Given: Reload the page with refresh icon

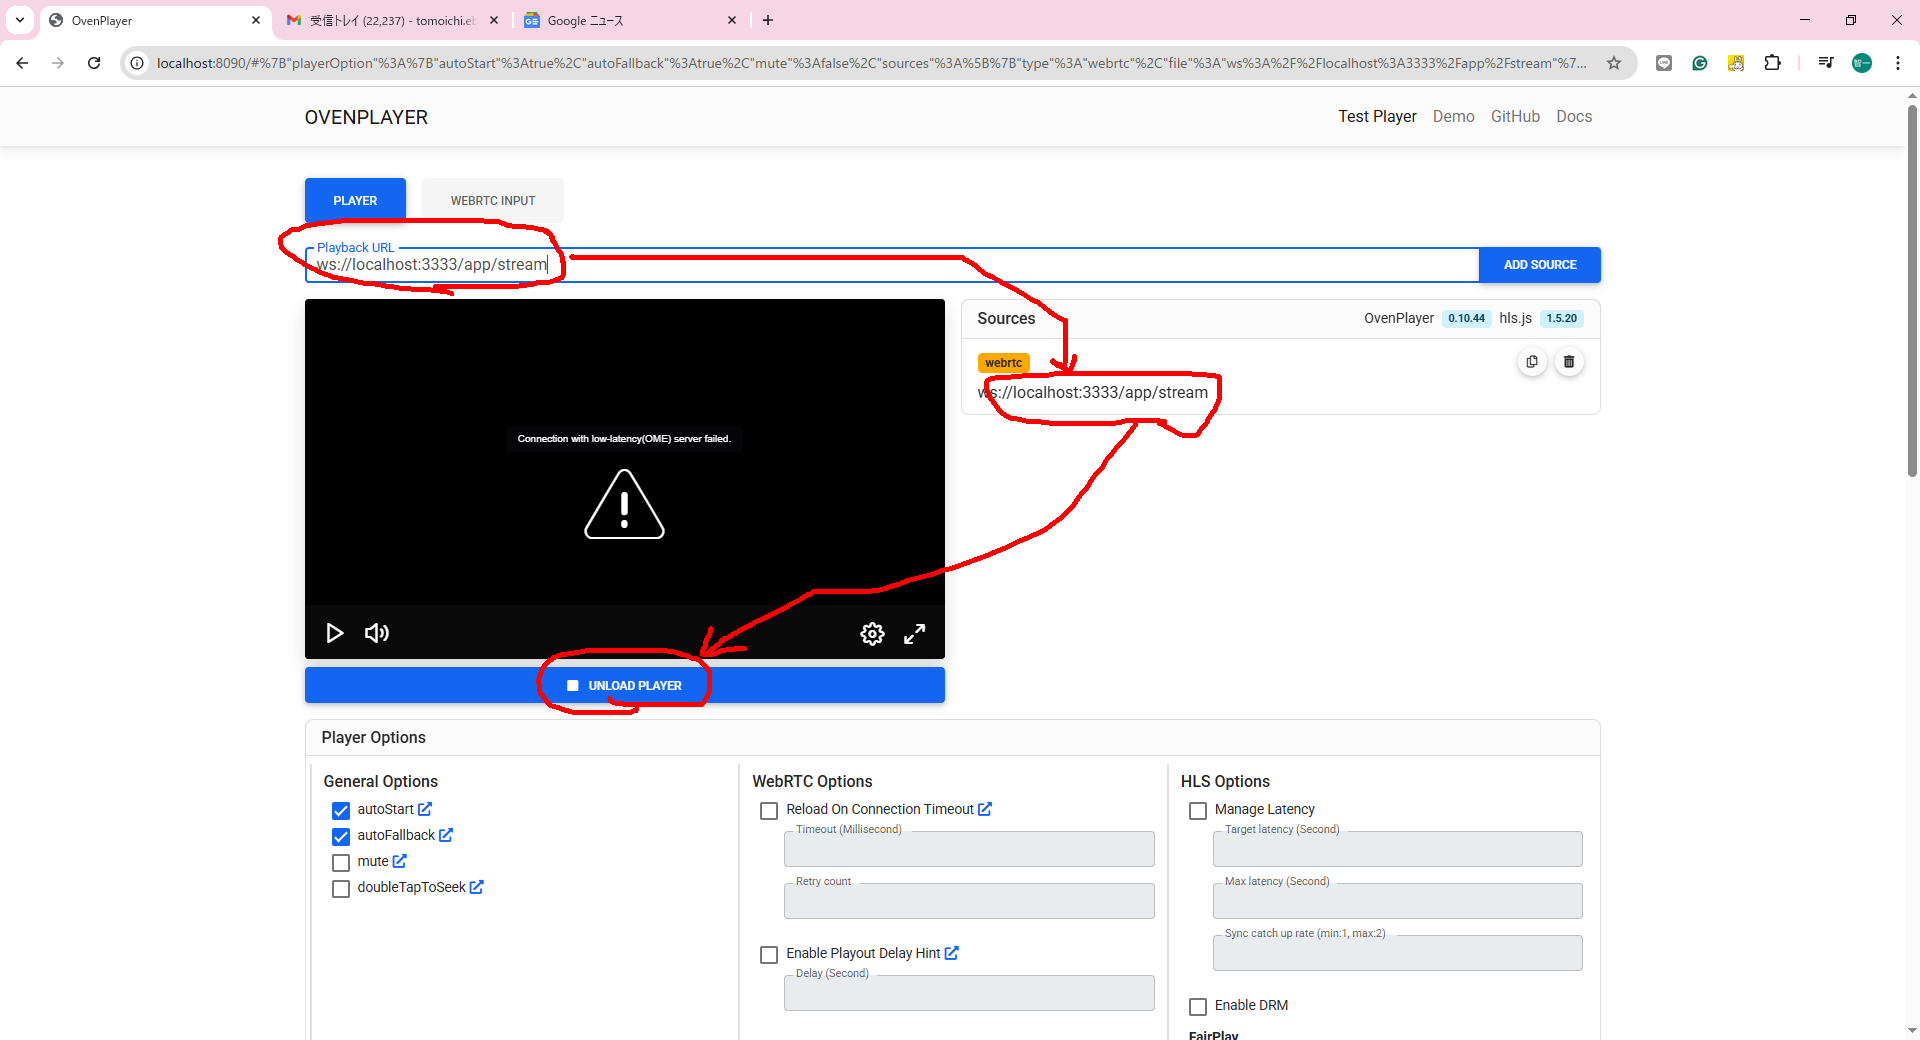Looking at the screenshot, I should [94, 63].
